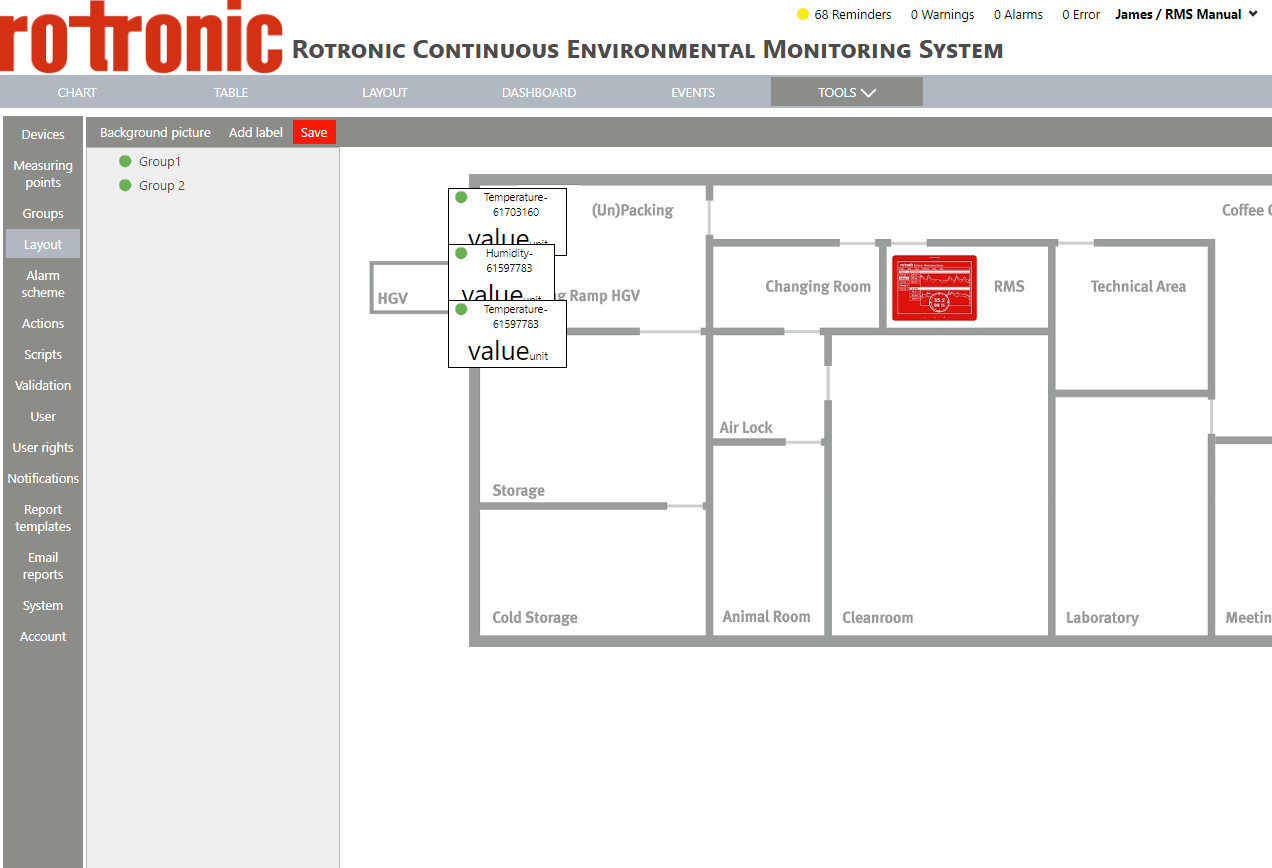The height and width of the screenshot is (868, 1272).
Task: Open User rights in the sidebar
Action: 43,447
